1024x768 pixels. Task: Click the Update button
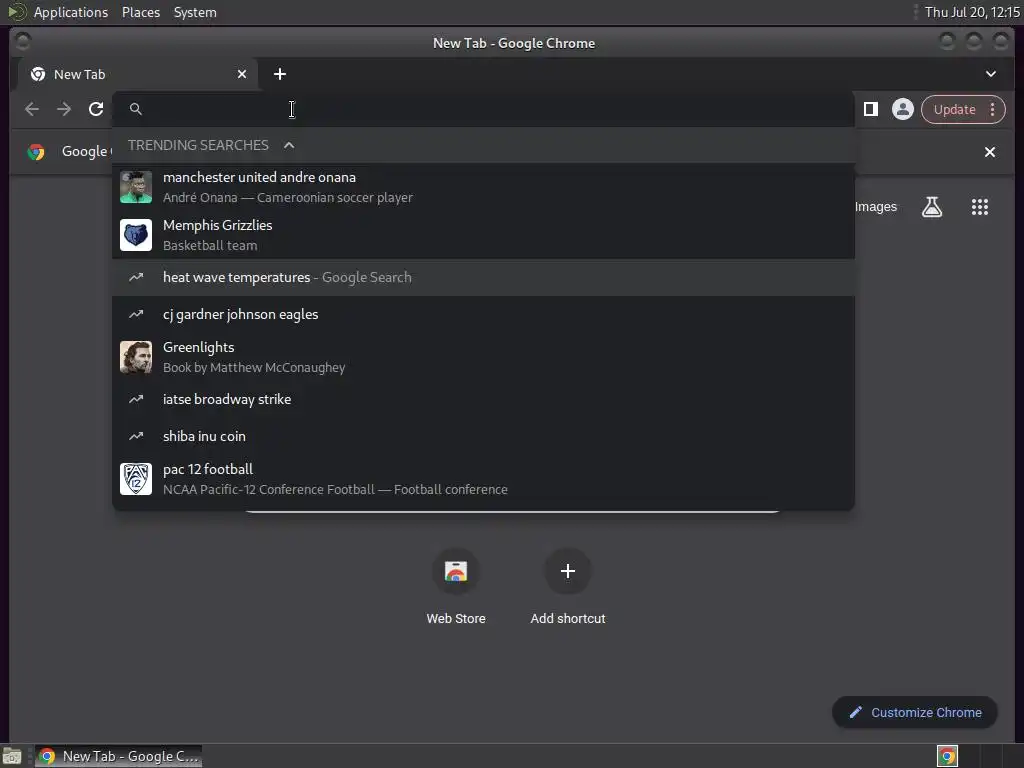click(x=954, y=110)
